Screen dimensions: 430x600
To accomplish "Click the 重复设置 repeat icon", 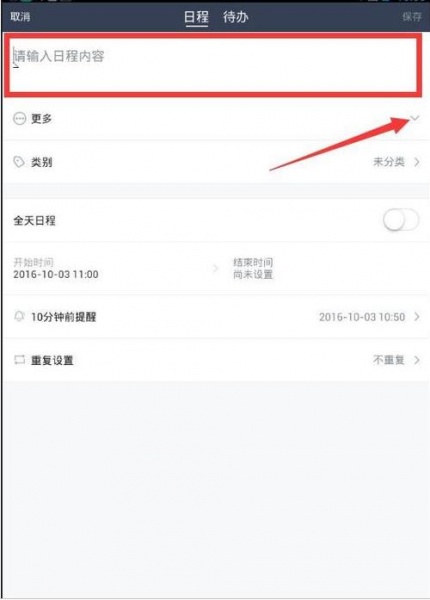I will coord(19,360).
